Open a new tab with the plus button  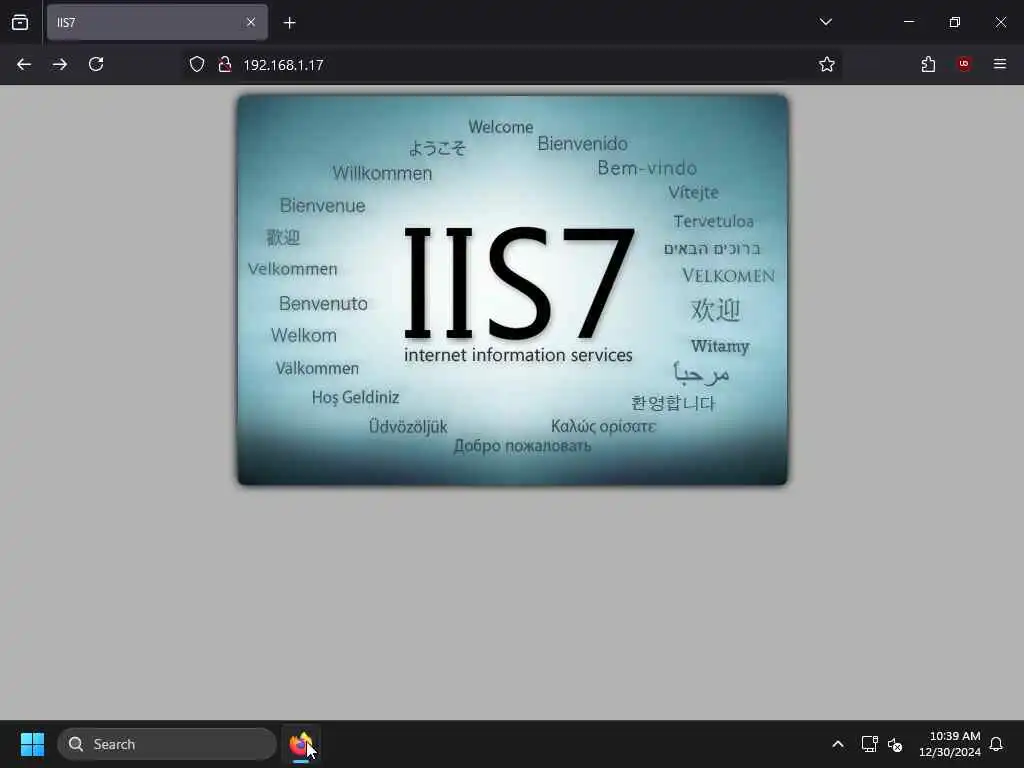click(289, 23)
